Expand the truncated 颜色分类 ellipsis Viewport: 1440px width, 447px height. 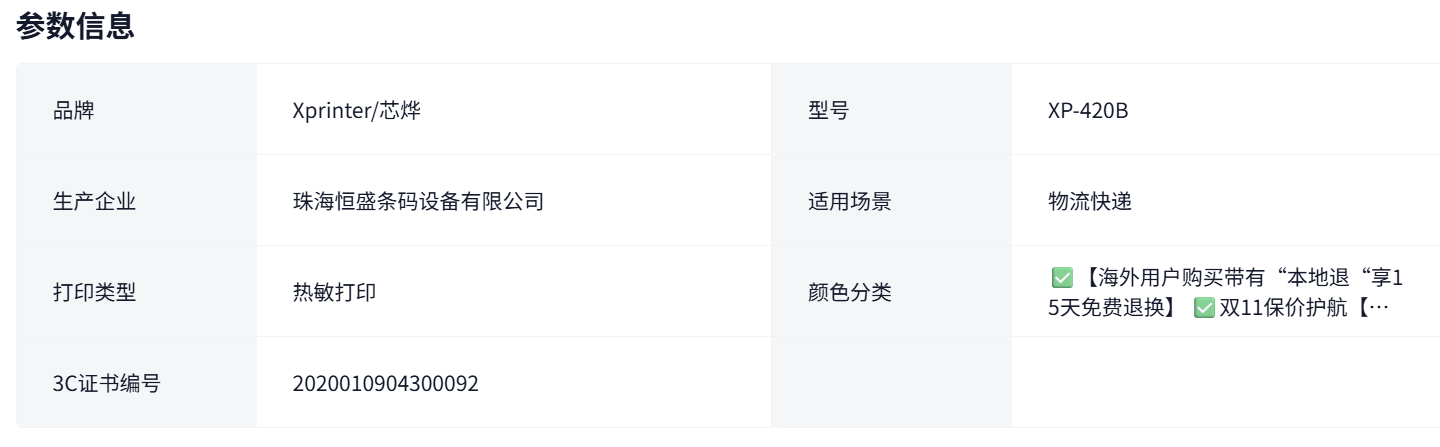pyautogui.click(x=1377, y=308)
